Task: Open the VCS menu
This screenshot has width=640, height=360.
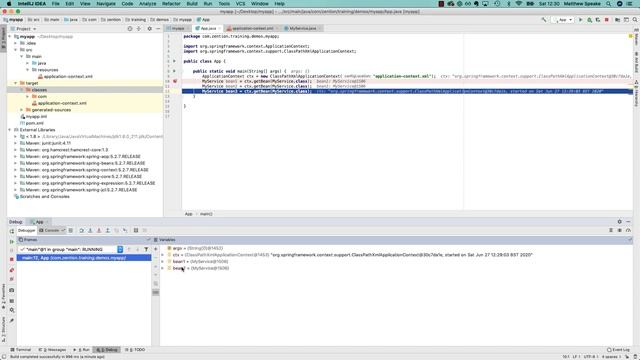Action: 240,4
